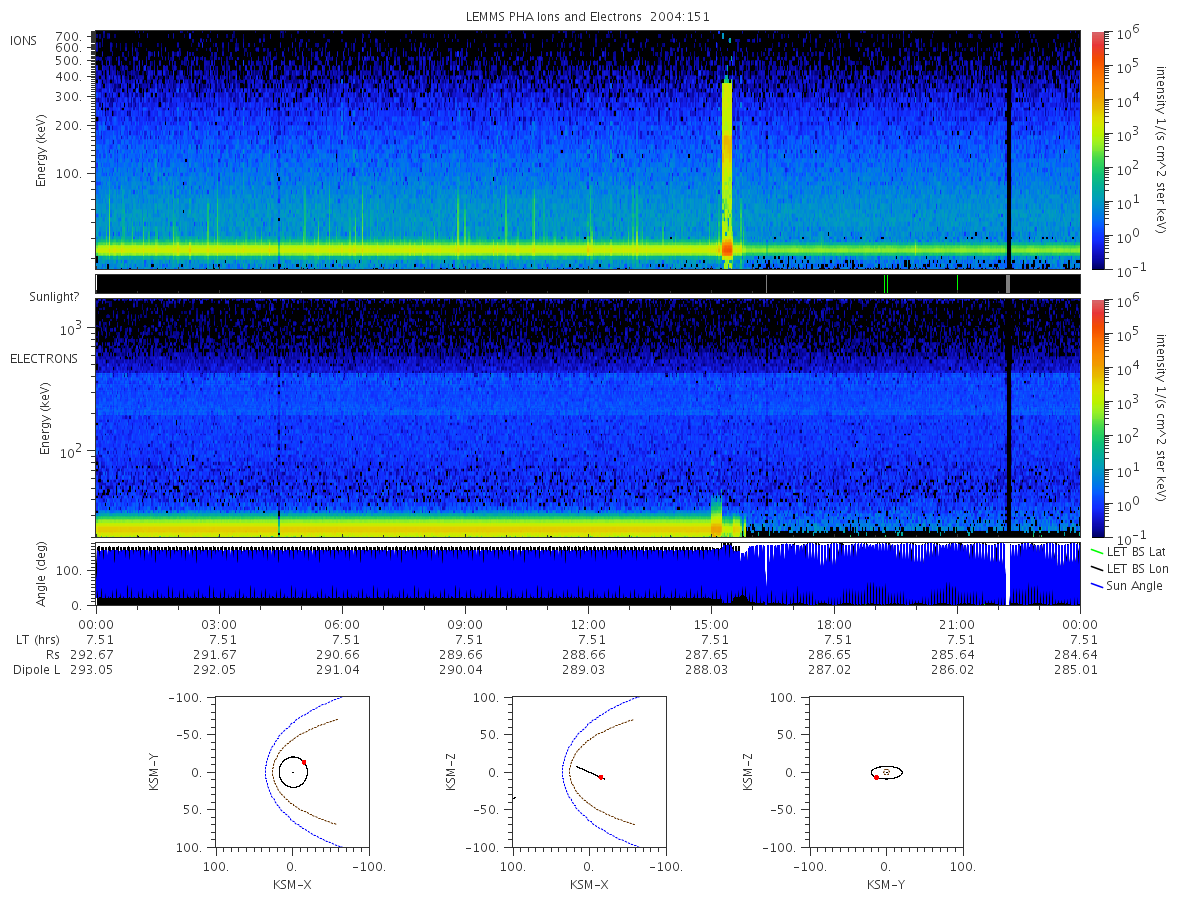Select the 'LET BS Lon' legend entry
This screenshot has width=1200, height=900.
pos(1127,568)
